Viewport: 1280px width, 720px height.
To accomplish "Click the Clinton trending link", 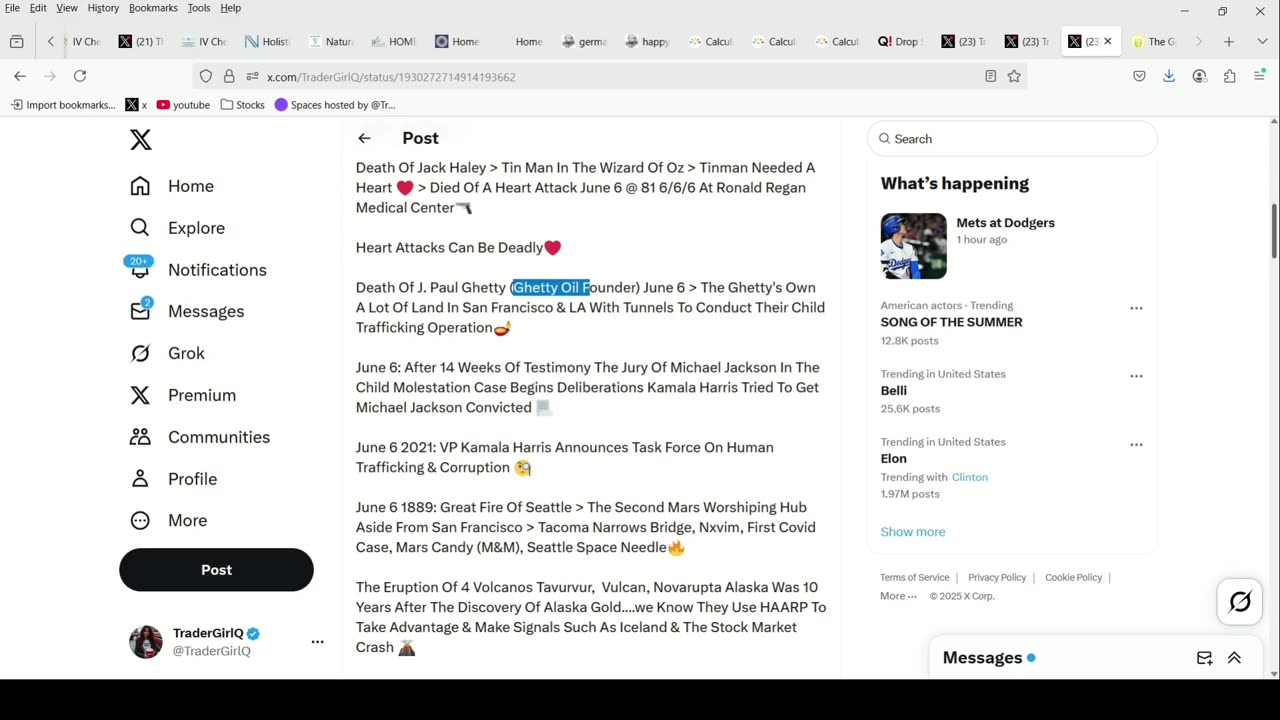I will pyautogui.click(x=969, y=477).
